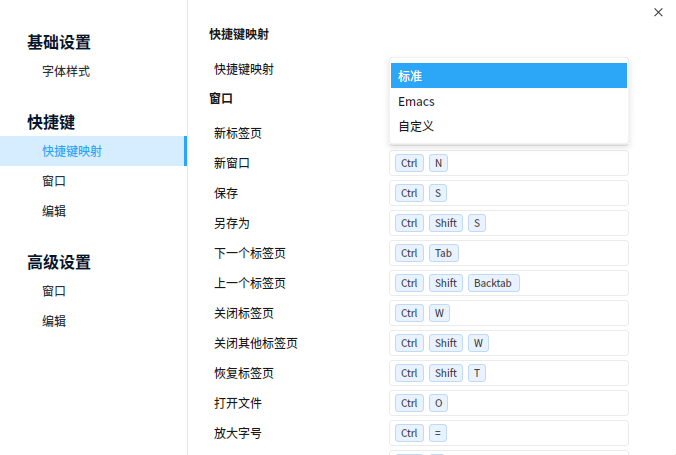Open 窗口 under 高级设置 in the sidebar
676x455 pixels.
pyautogui.click(x=54, y=291)
